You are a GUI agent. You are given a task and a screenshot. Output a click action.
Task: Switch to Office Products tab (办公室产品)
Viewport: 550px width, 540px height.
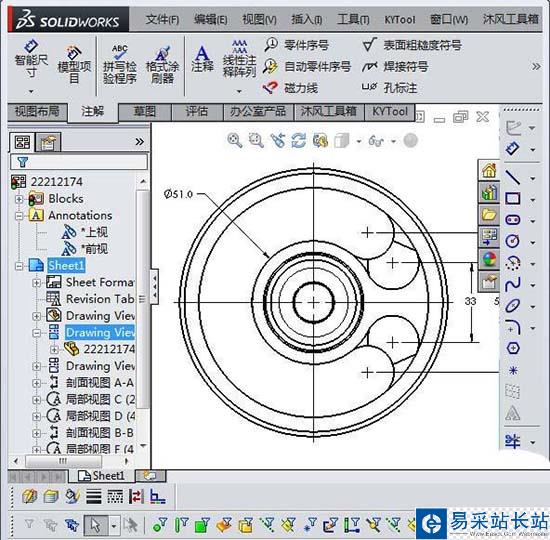click(x=258, y=112)
